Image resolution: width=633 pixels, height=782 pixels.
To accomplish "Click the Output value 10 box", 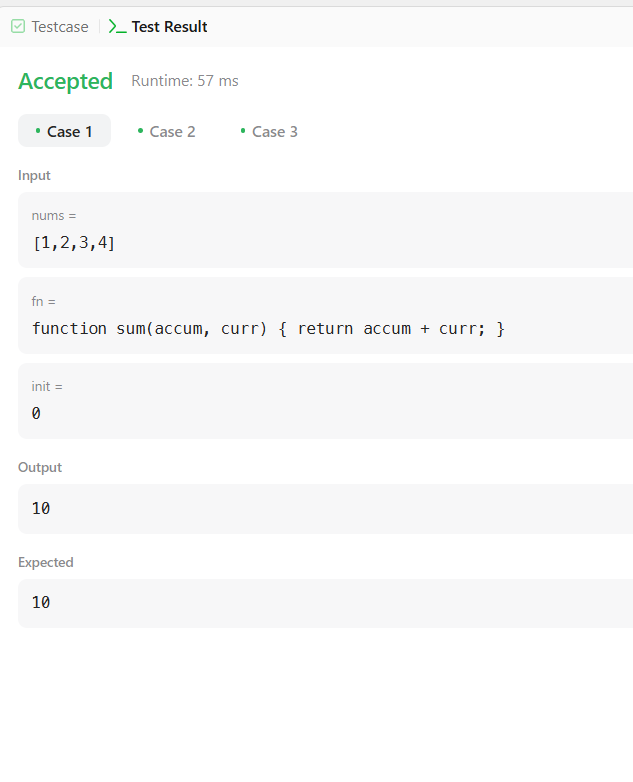I will 325,509.
